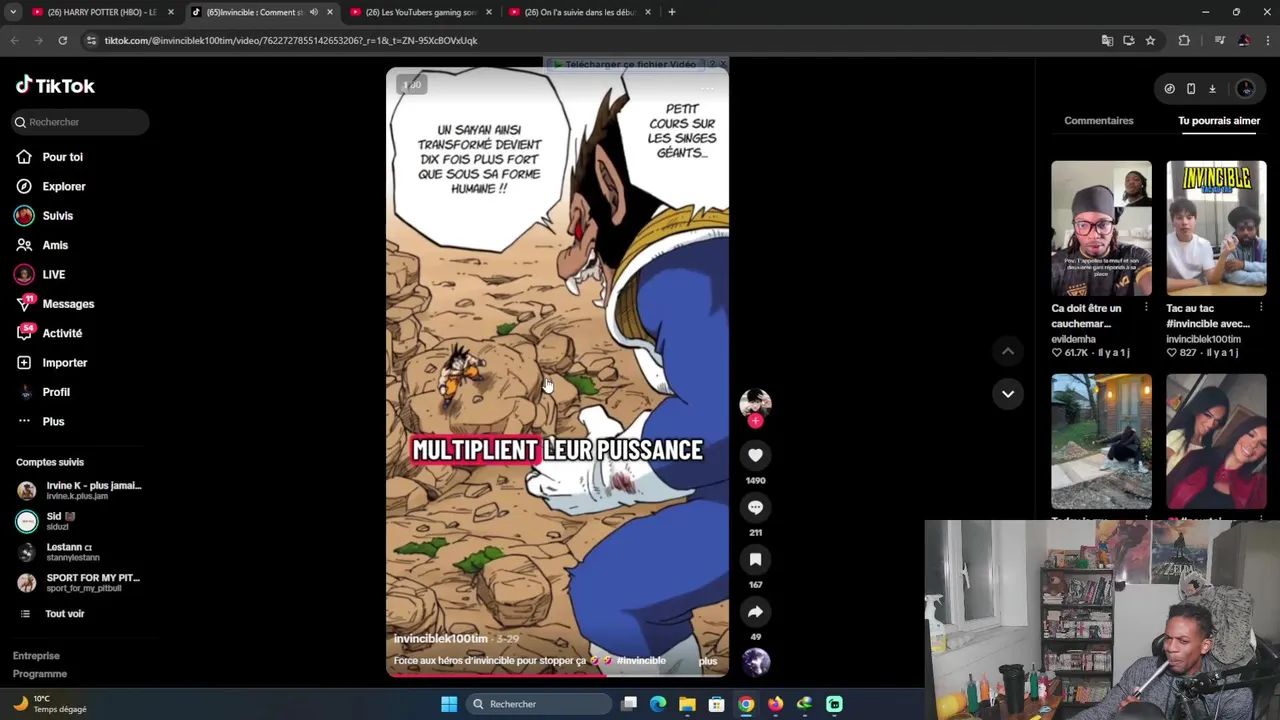Open Tac au tac #invincible video thumbnail
1280x720 pixels.
(1216, 228)
